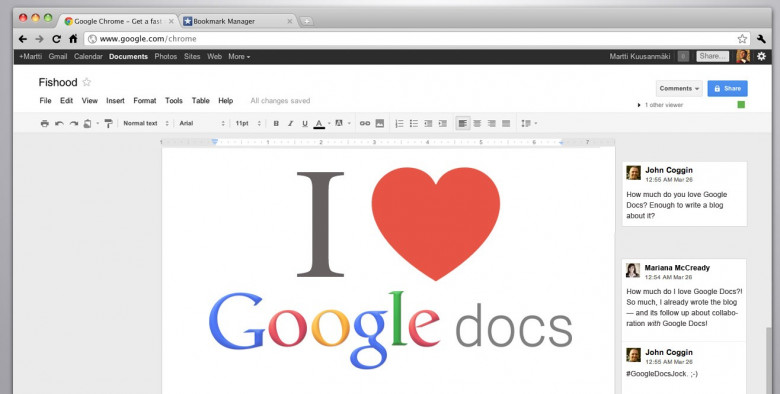
Task: Apply the text color
Action: coord(319,123)
